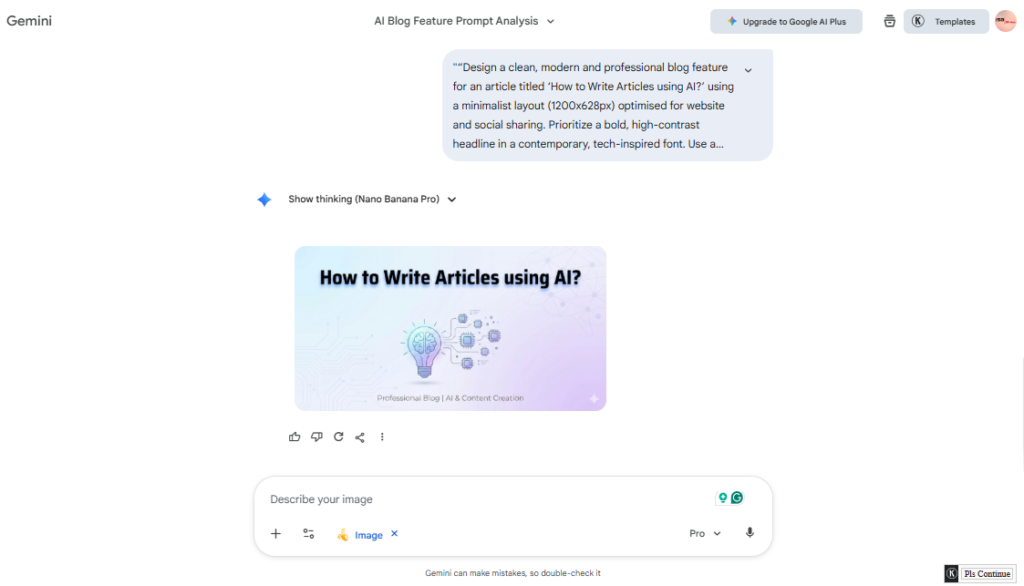The width and height of the screenshot is (1024, 586).
Task: Open the generated blog feature image
Action: pyautogui.click(x=450, y=328)
